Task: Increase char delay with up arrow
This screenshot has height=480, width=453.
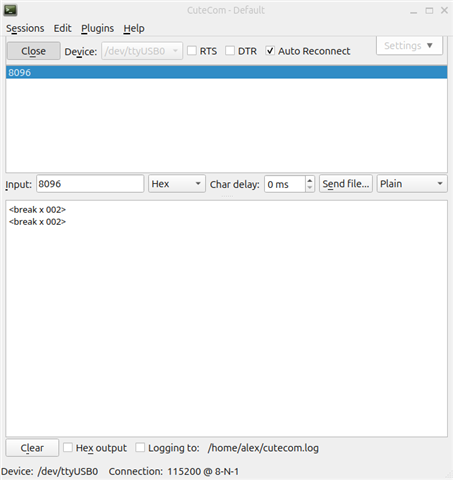Action: (x=310, y=180)
